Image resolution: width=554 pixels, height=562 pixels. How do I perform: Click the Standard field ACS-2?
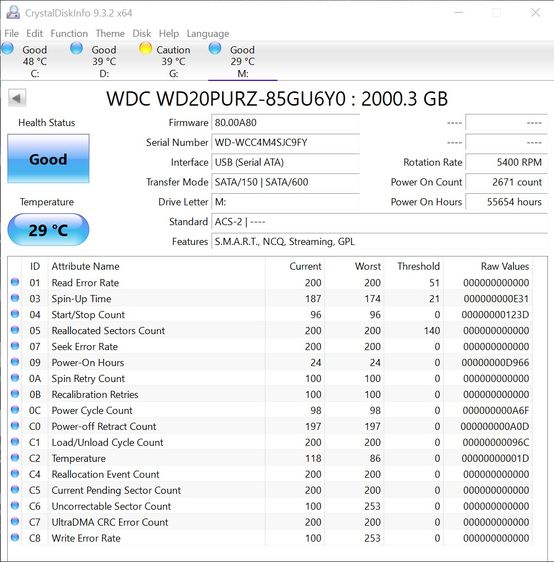[379, 222]
